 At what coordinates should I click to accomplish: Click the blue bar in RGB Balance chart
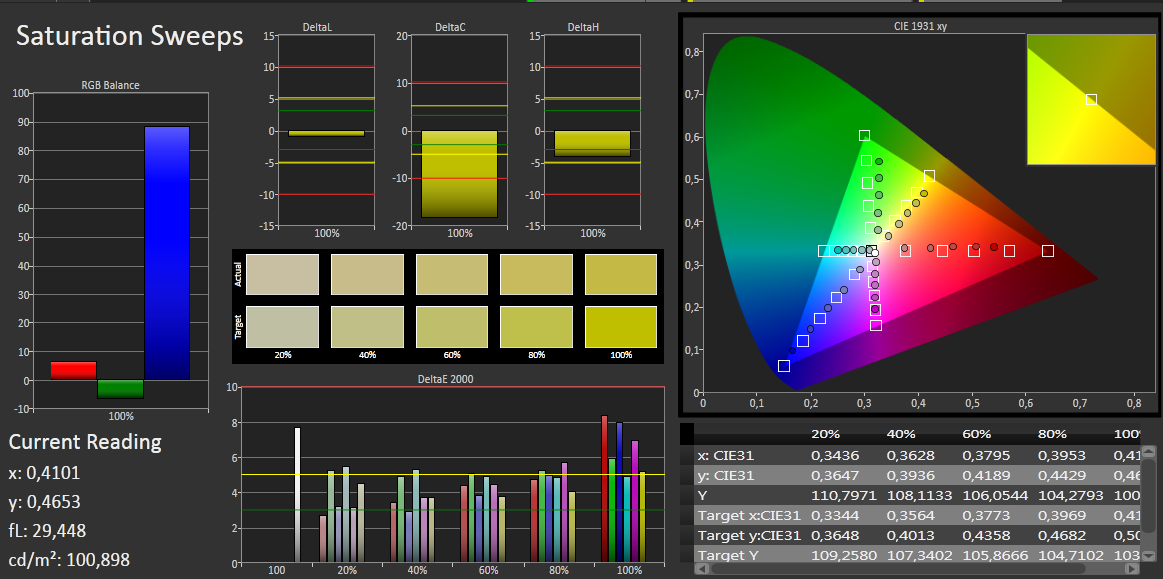click(x=167, y=254)
